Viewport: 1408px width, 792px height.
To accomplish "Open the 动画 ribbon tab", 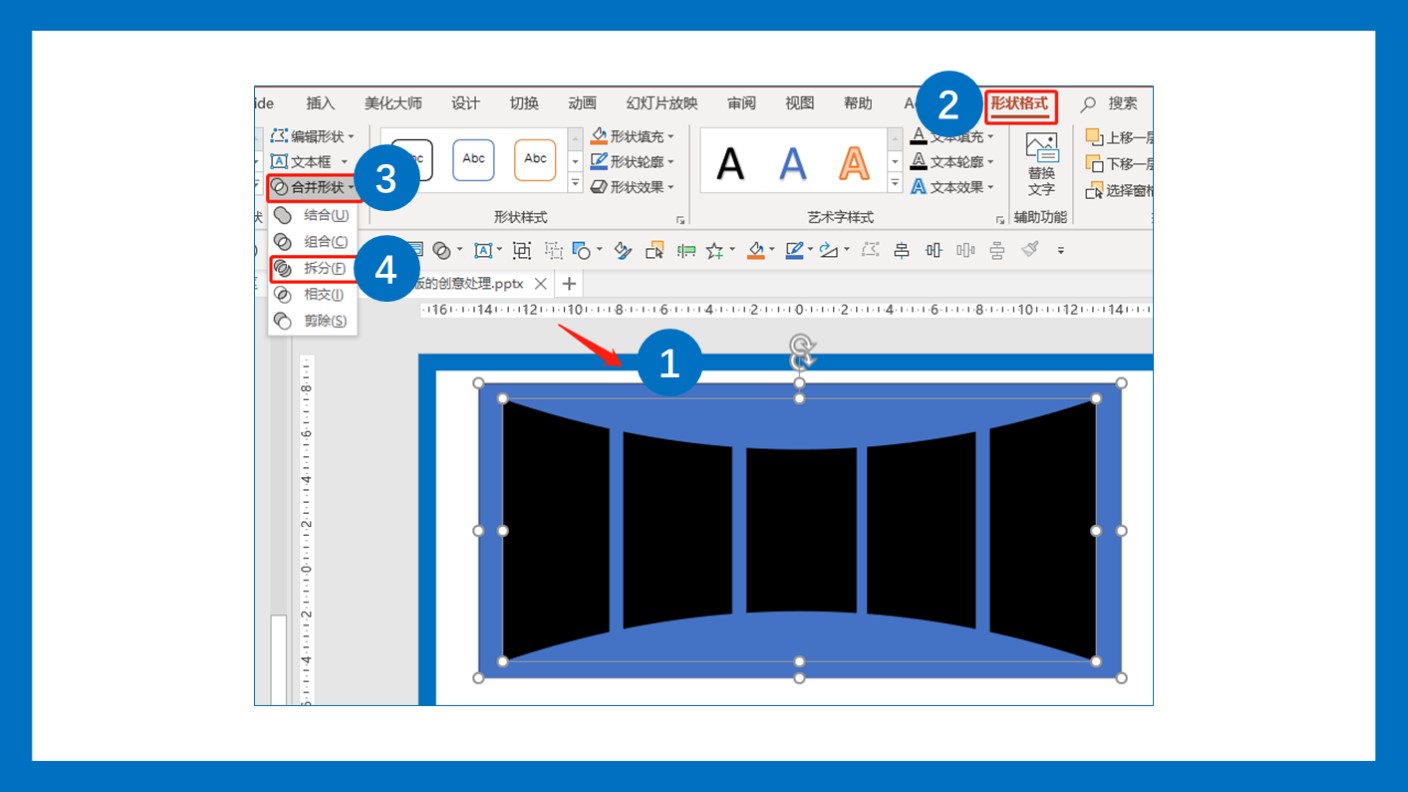I will click(582, 103).
